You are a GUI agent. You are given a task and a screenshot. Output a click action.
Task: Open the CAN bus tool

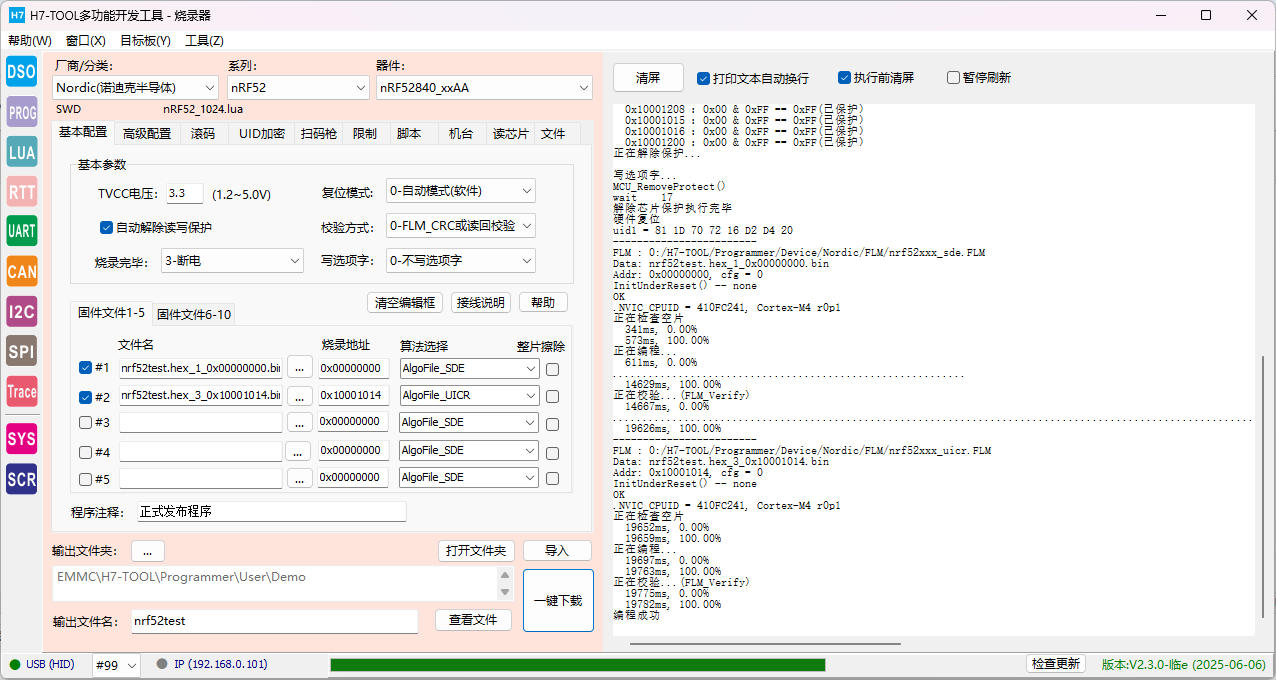[22, 271]
